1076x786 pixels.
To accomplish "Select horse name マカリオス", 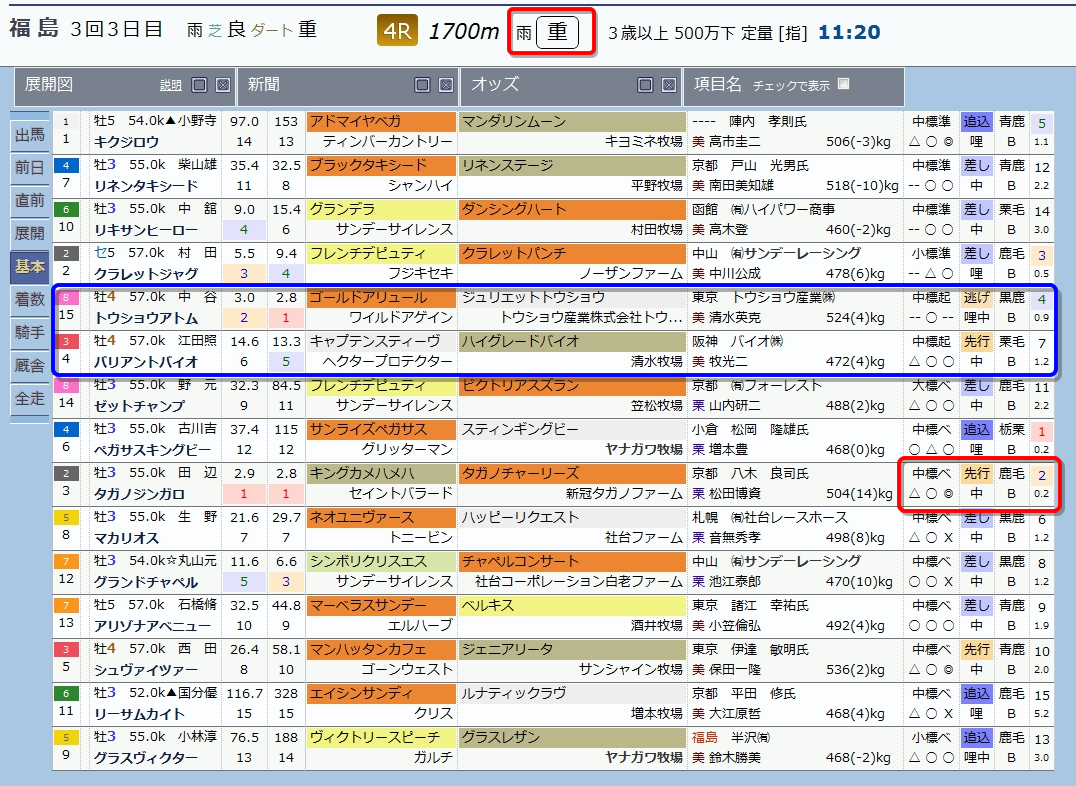I will [x=126, y=538].
